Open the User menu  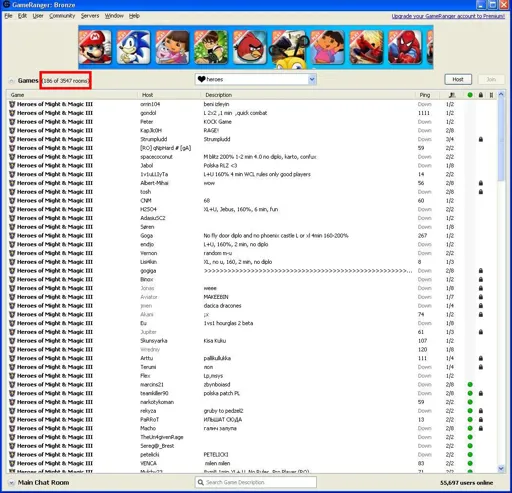[38, 16]
